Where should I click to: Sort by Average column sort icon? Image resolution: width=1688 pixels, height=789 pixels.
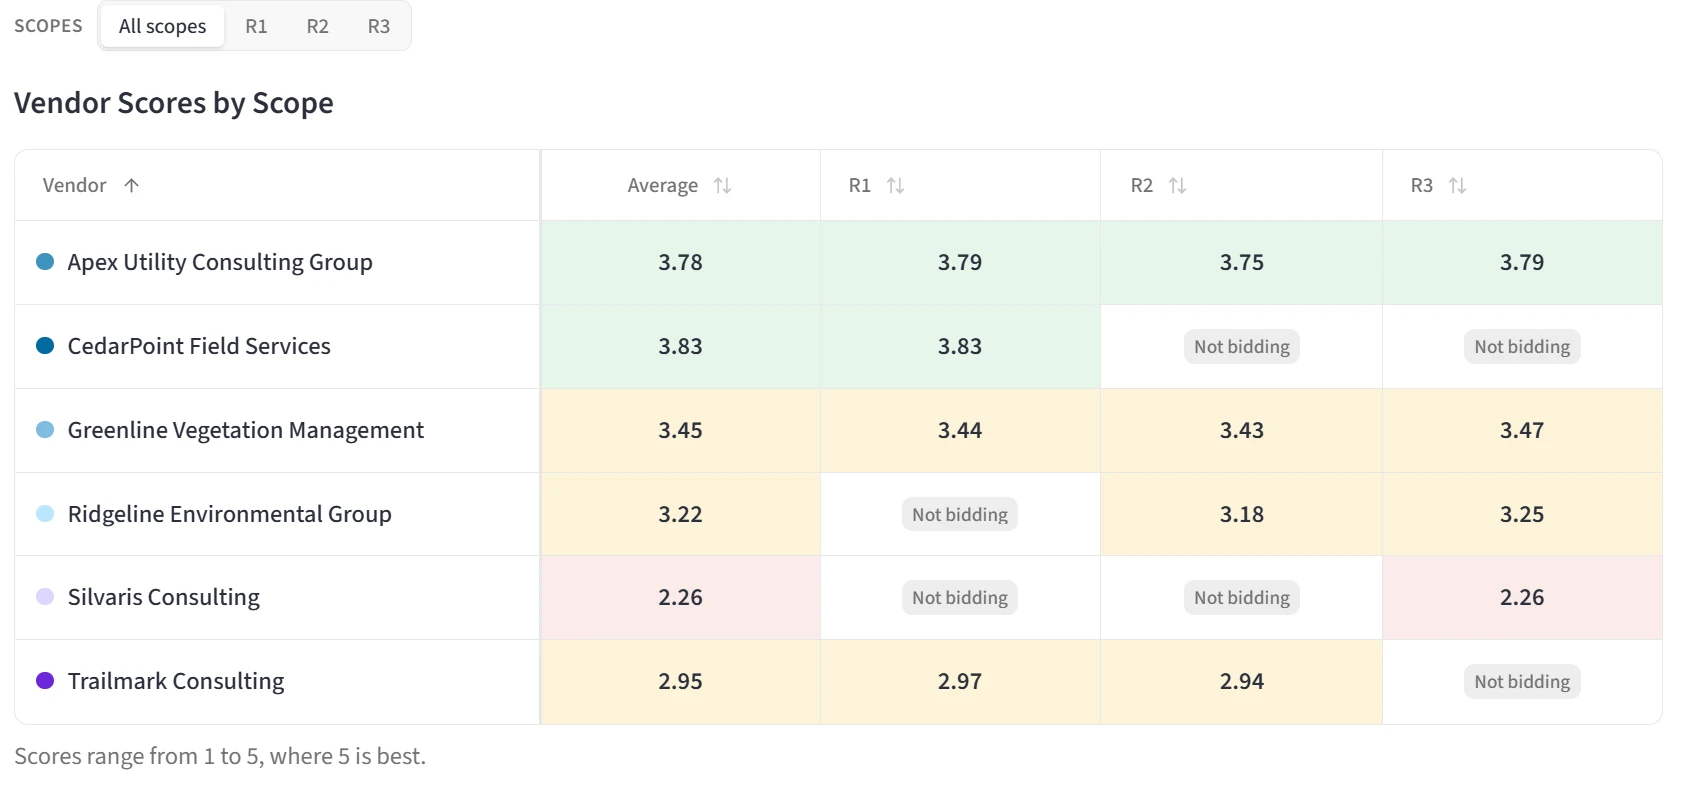(x=722, y=185)
